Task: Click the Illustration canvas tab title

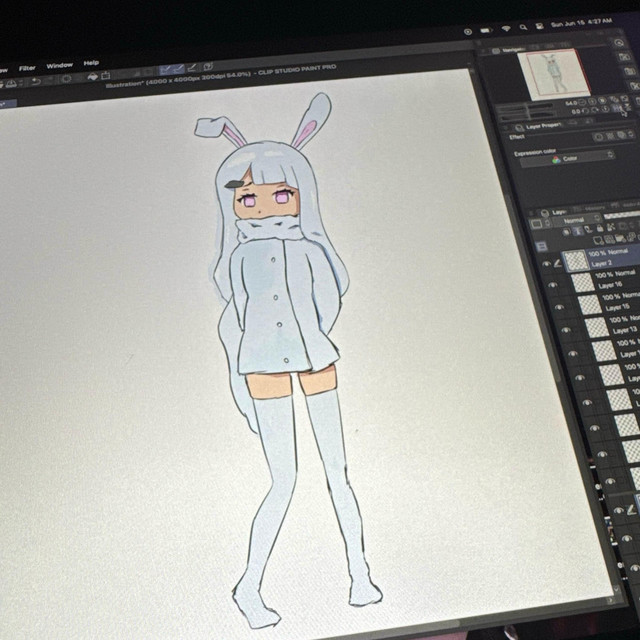Action: (220, 76)
